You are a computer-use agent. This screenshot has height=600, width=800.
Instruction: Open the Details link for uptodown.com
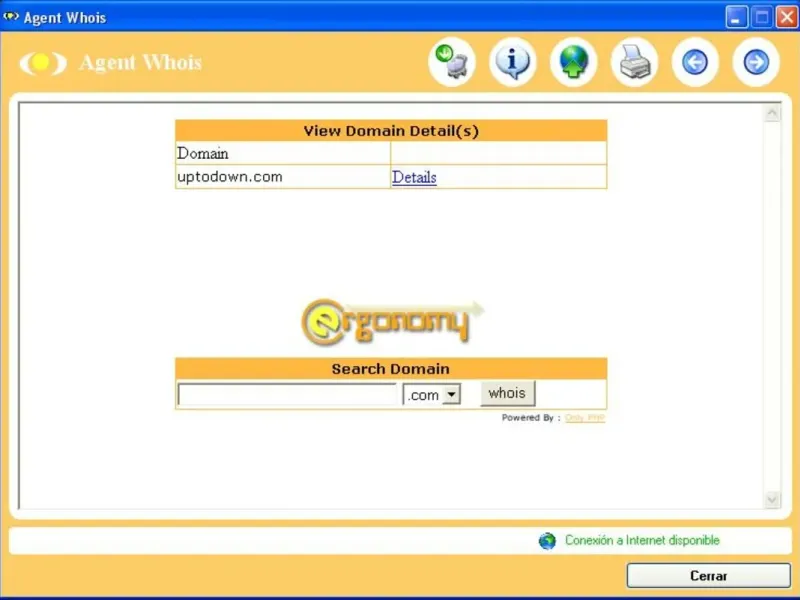tap(414, 177)
